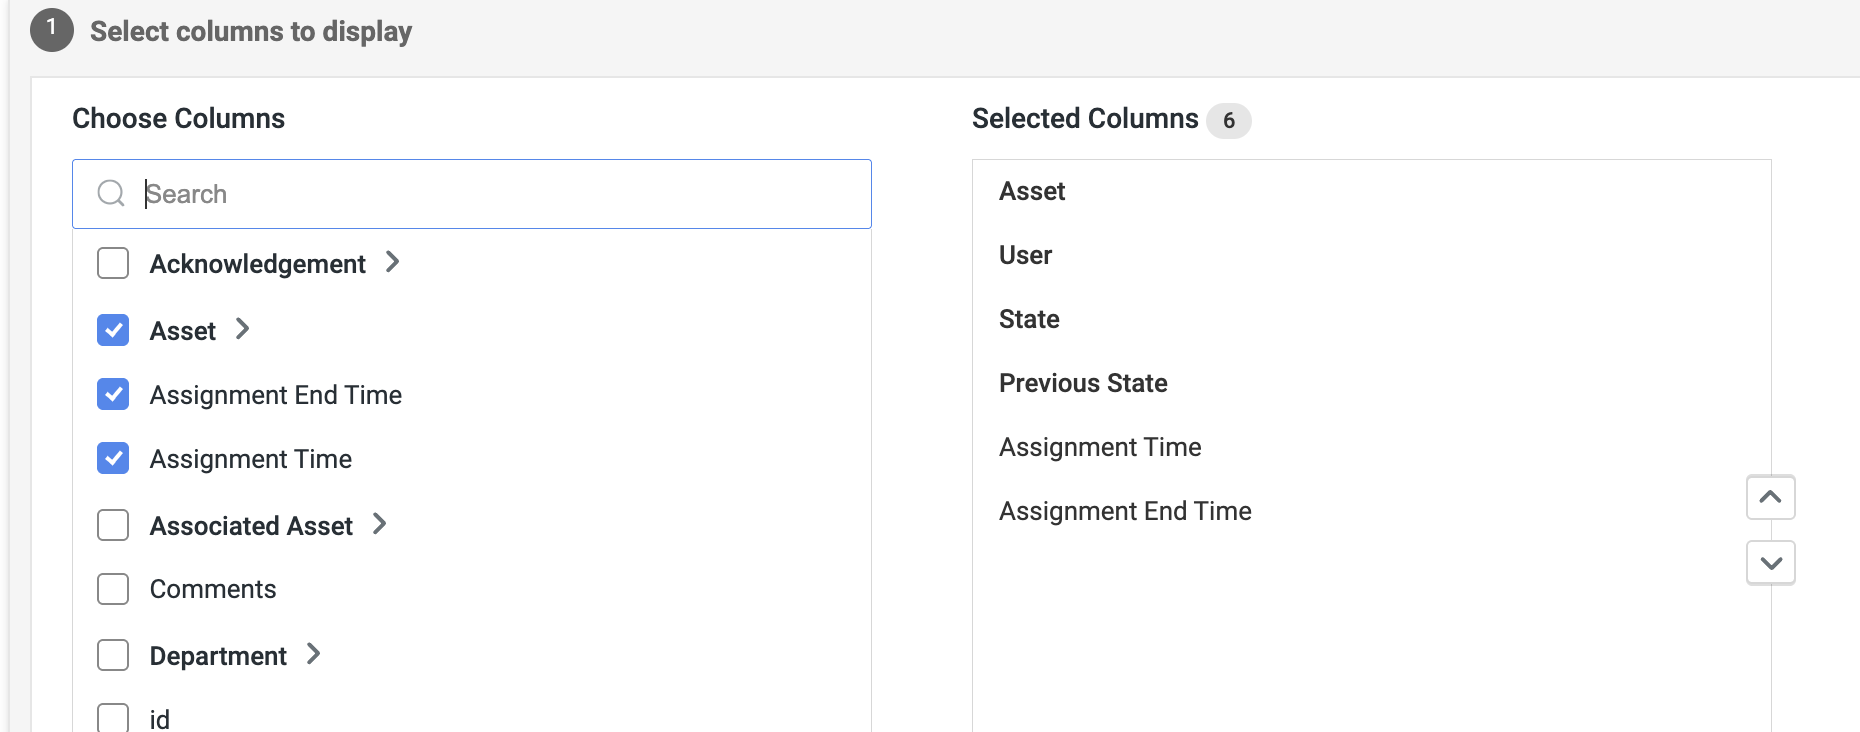Click the search magnifier icon
This screenshot has height=732, width=1860.
tap(111, 193)
